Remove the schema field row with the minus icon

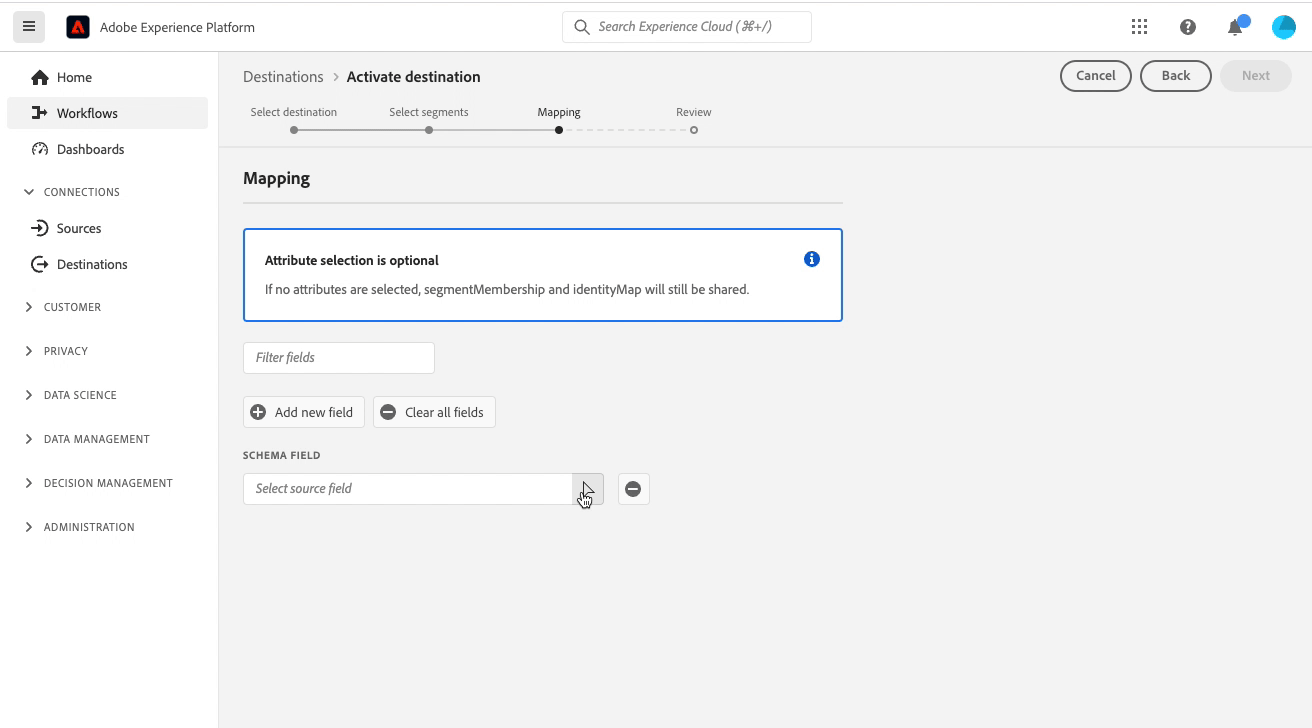coord(633,489)
